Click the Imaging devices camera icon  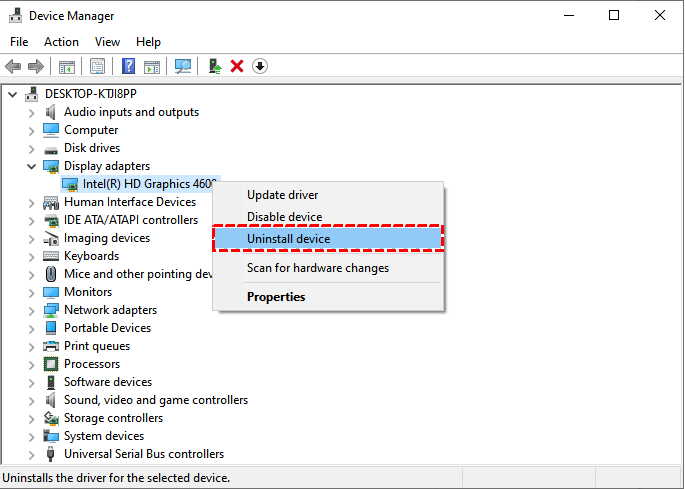tap(51, 238)
